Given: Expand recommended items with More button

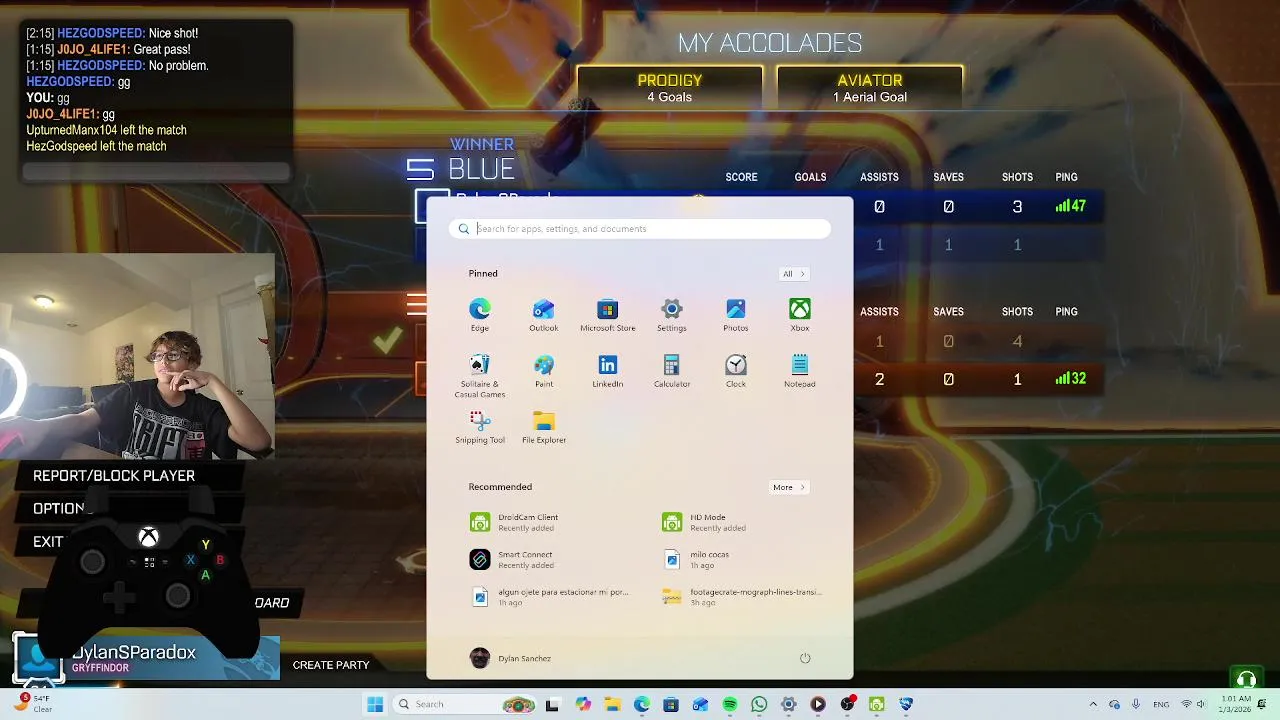Looking at the screenshot, I should click(789, 487).
